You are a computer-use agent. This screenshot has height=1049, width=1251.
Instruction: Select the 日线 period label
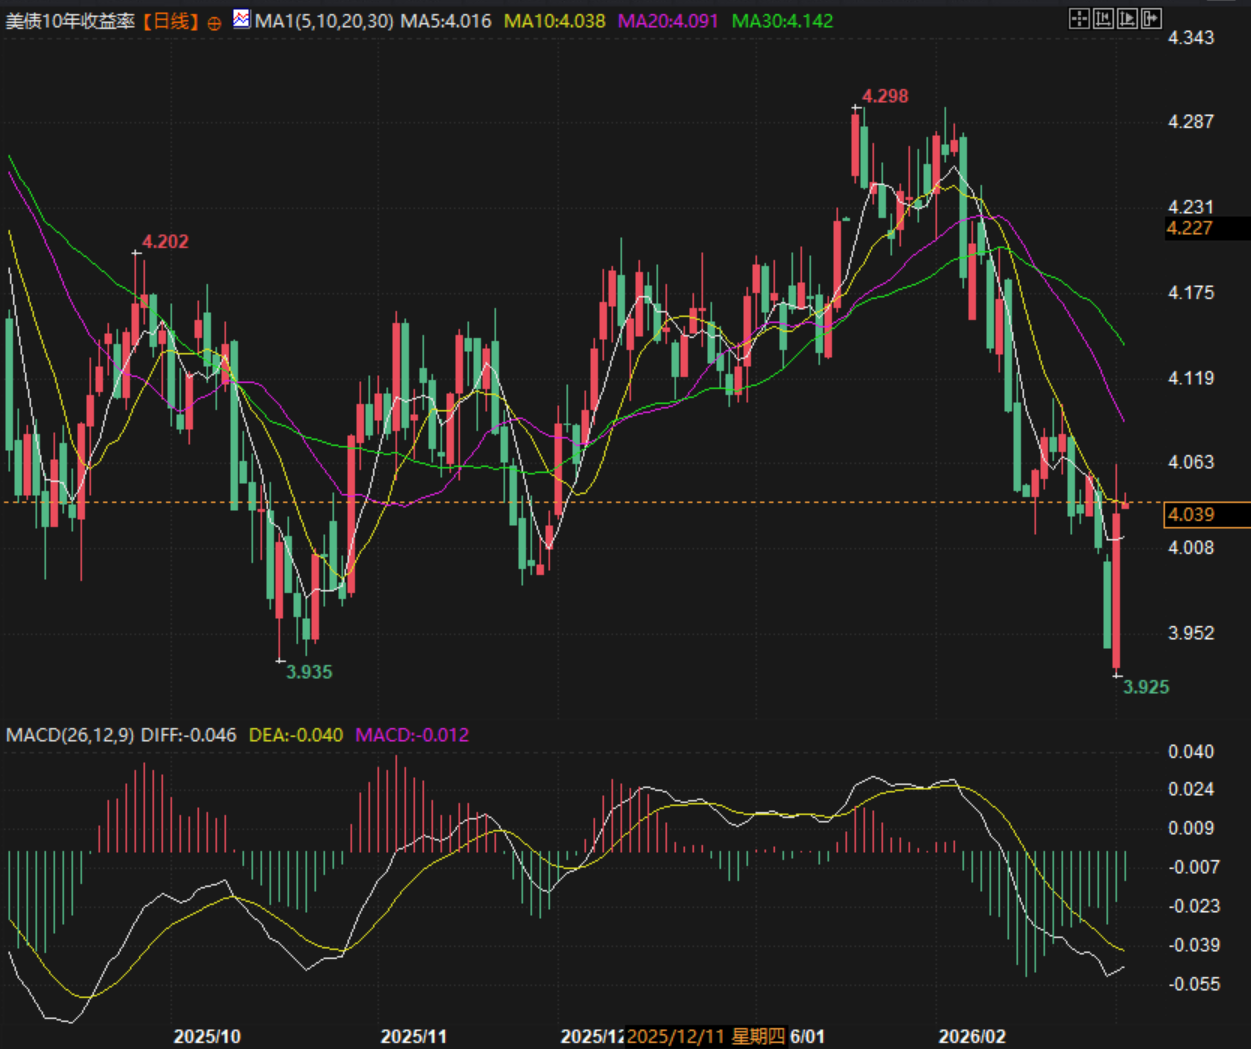[x=171, y=21]
